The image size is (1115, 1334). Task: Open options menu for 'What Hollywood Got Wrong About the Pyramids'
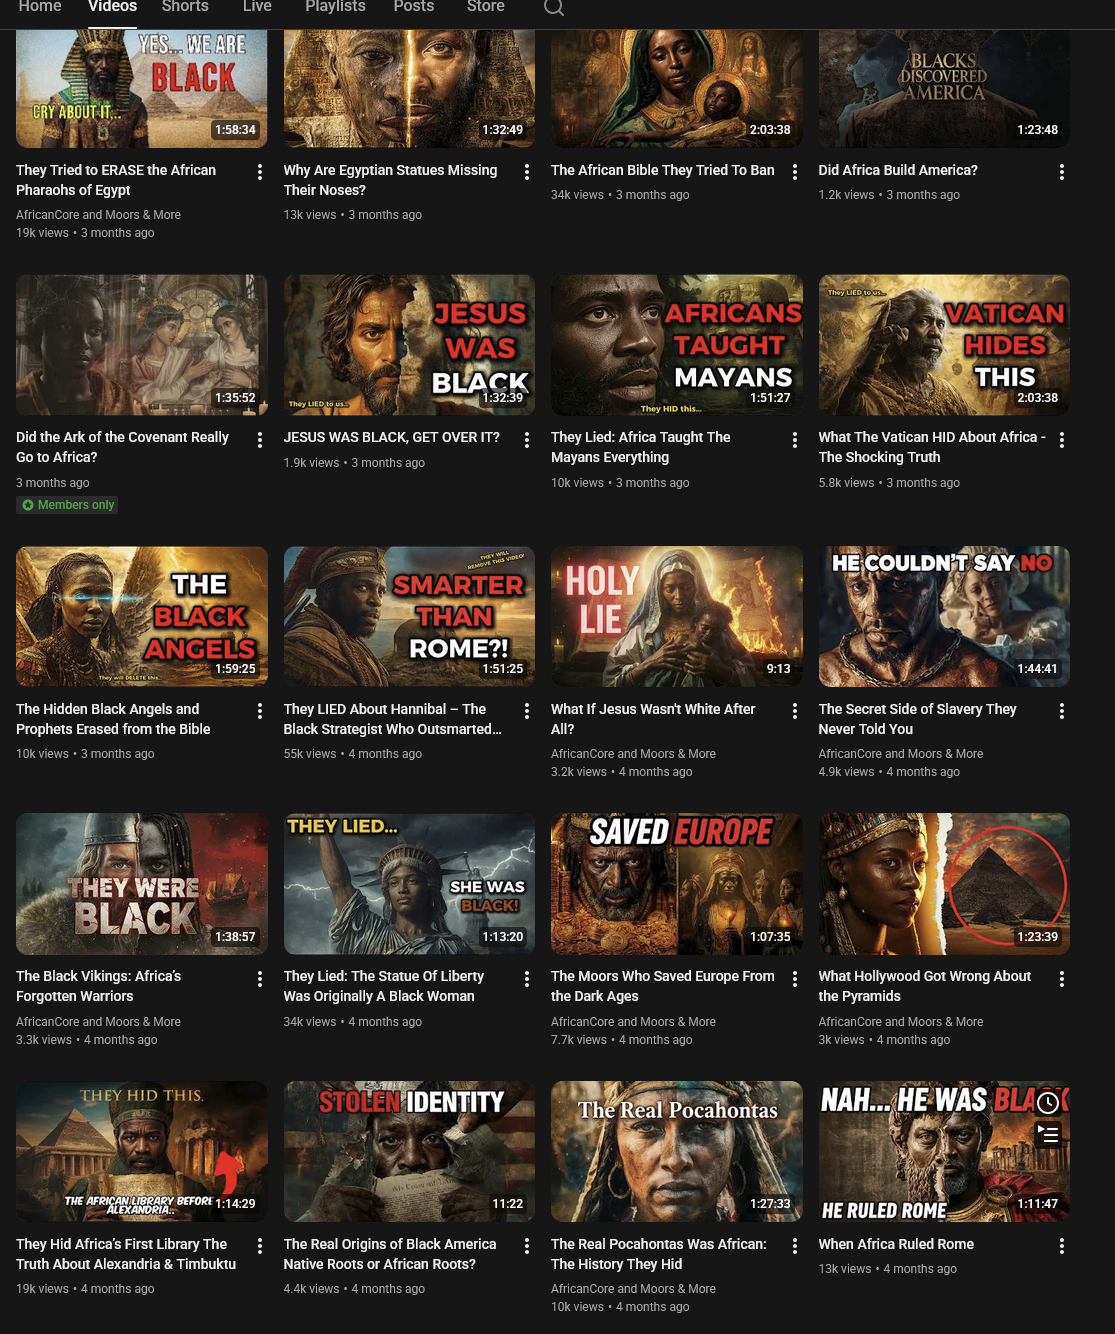(1062, 979)
